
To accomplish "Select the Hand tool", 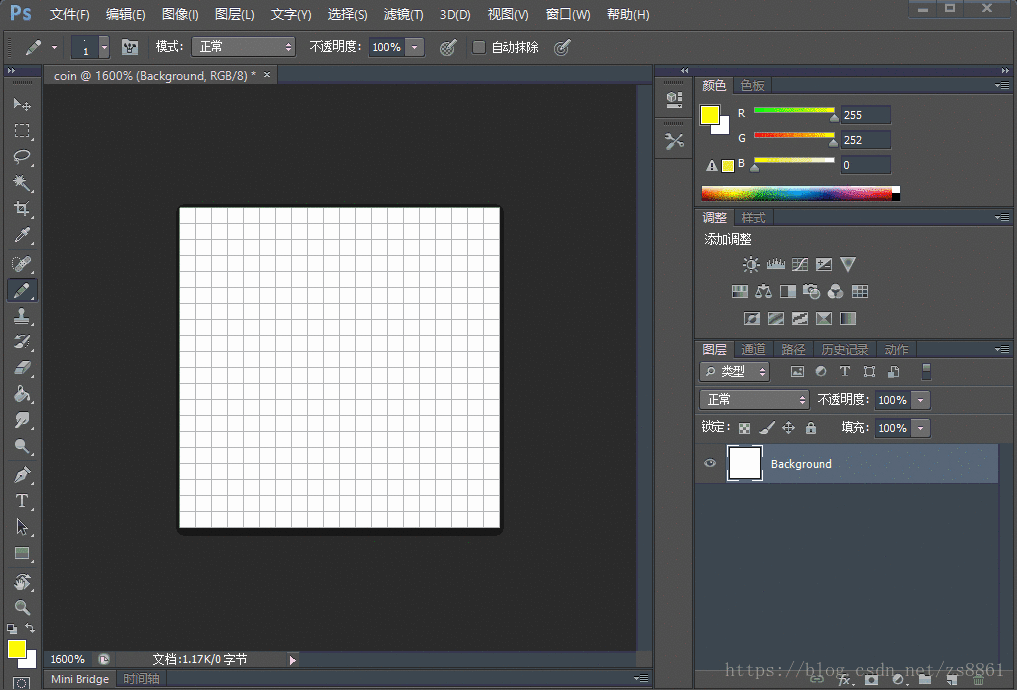I will tap(22, 582).
